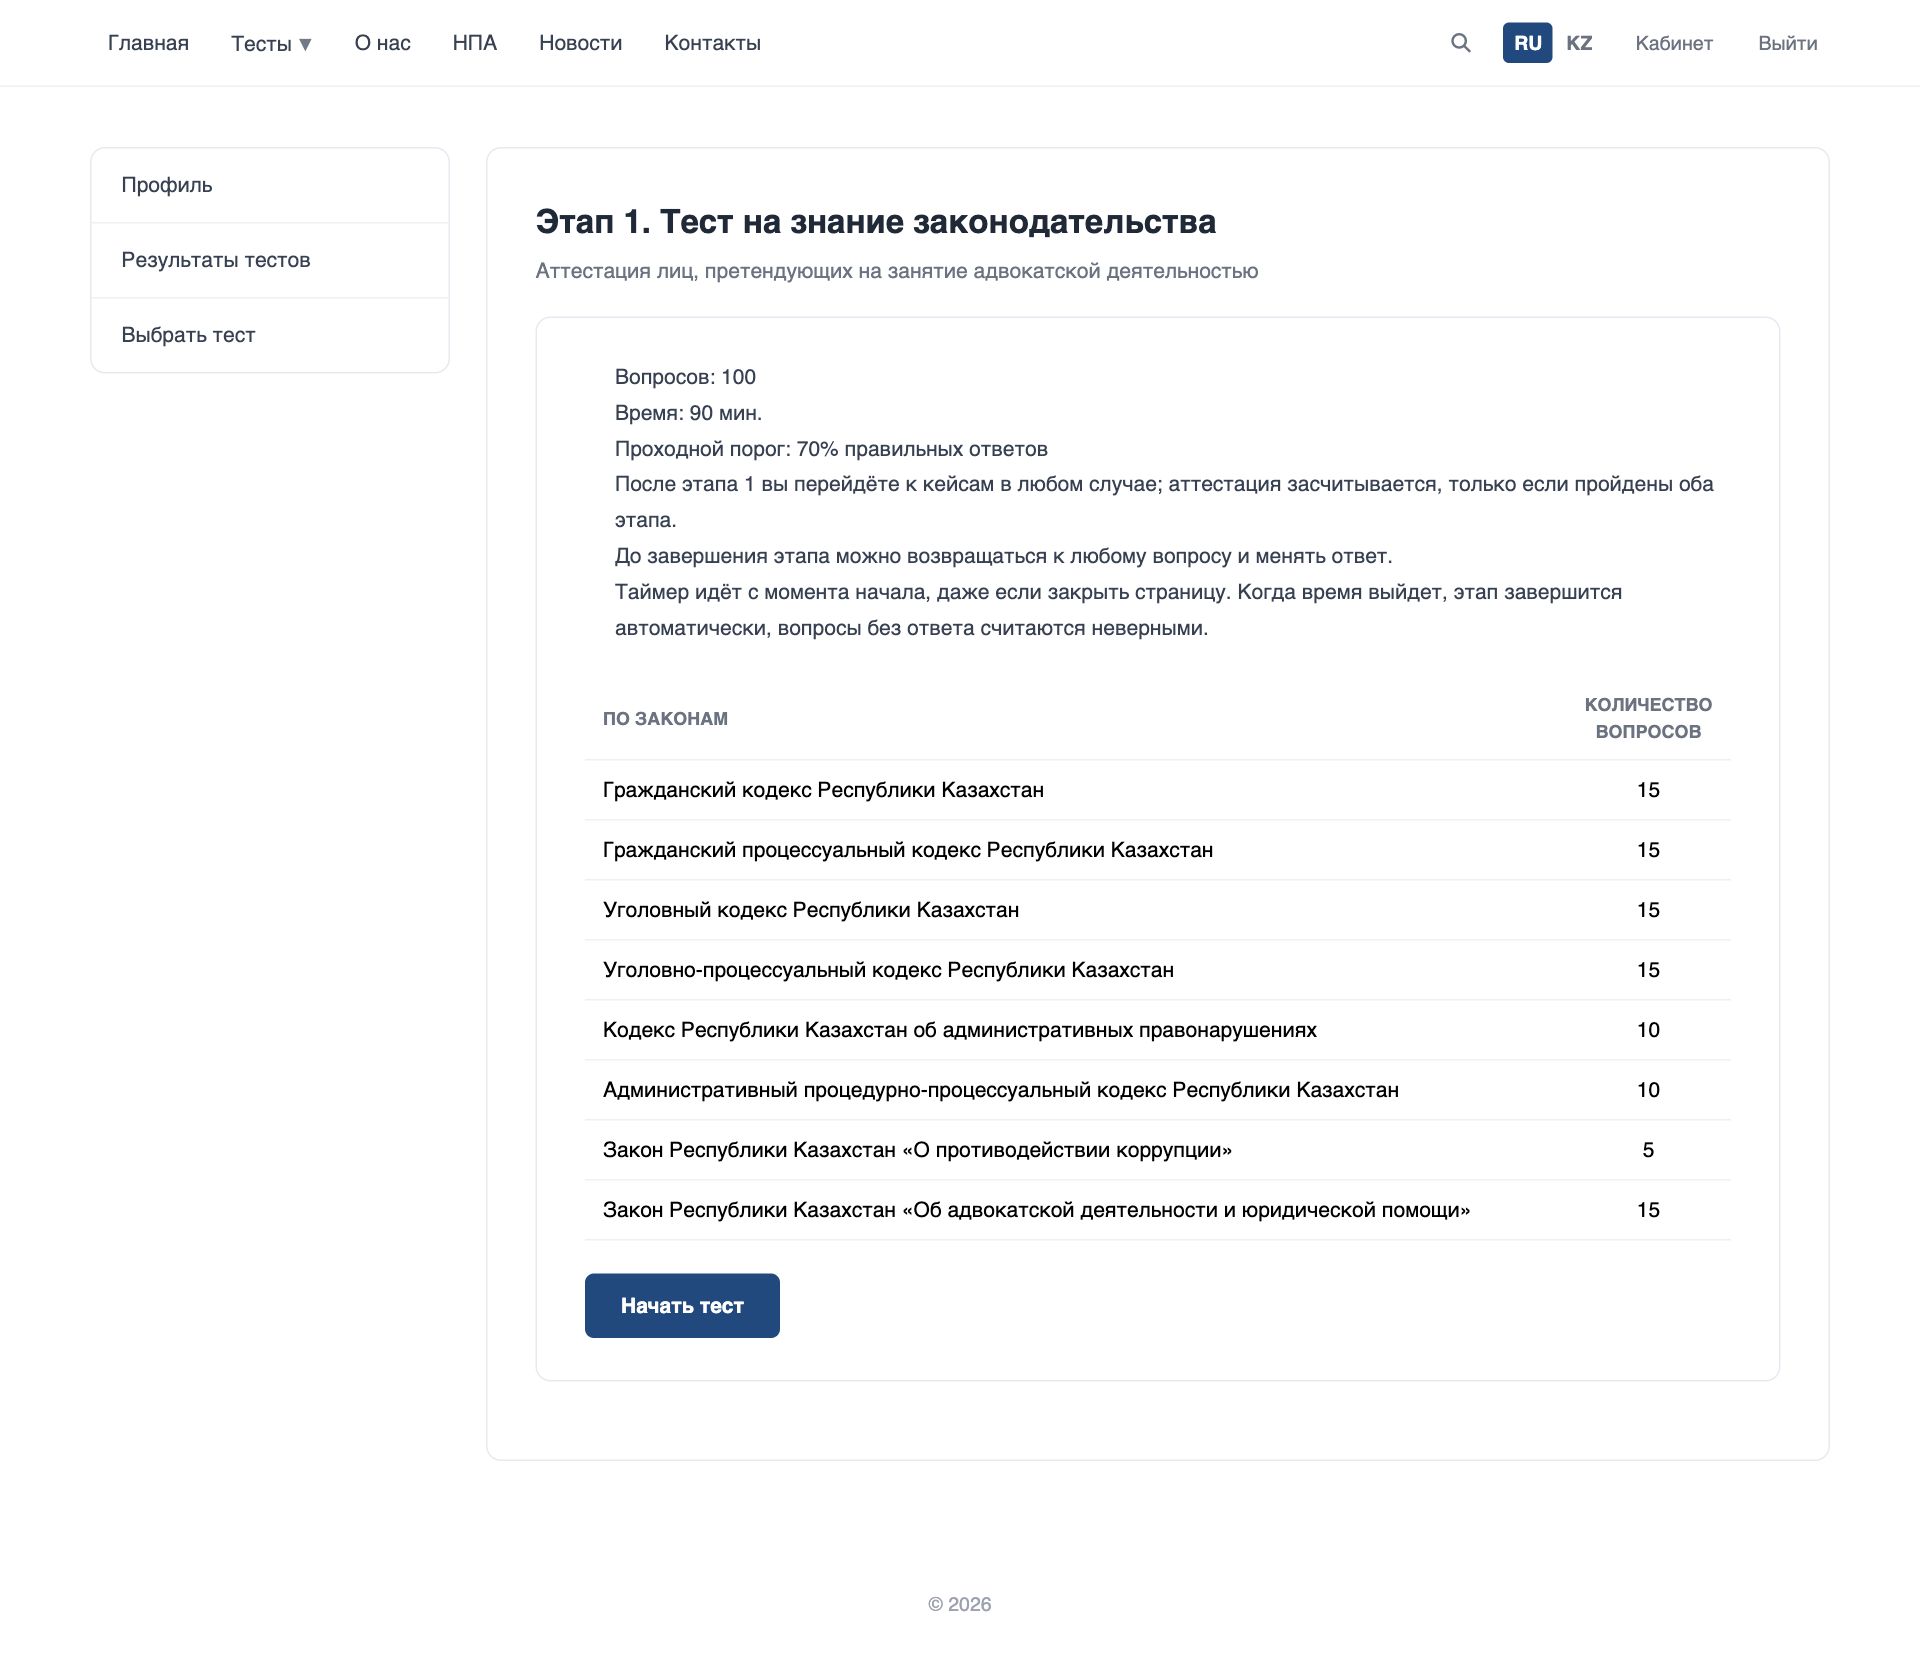Select the «Об адвокатской деятельности» law row

(x=1158, y=1210)
